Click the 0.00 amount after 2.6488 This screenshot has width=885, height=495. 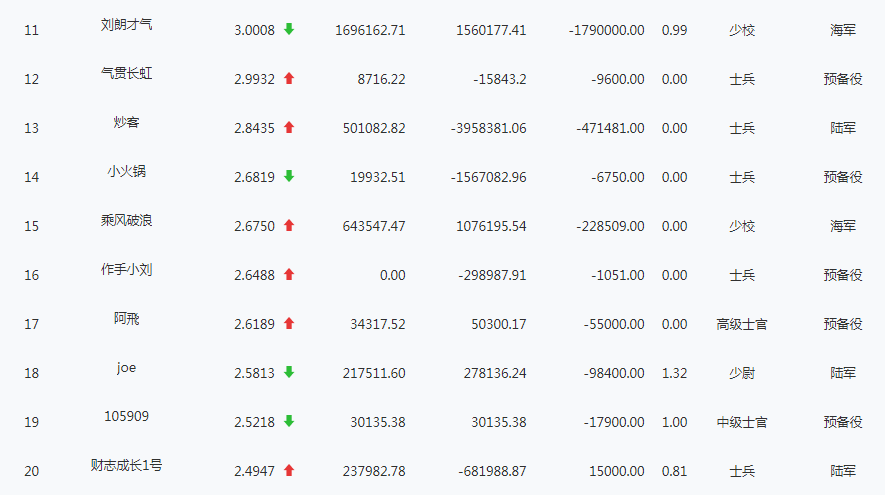coord(393,275)
